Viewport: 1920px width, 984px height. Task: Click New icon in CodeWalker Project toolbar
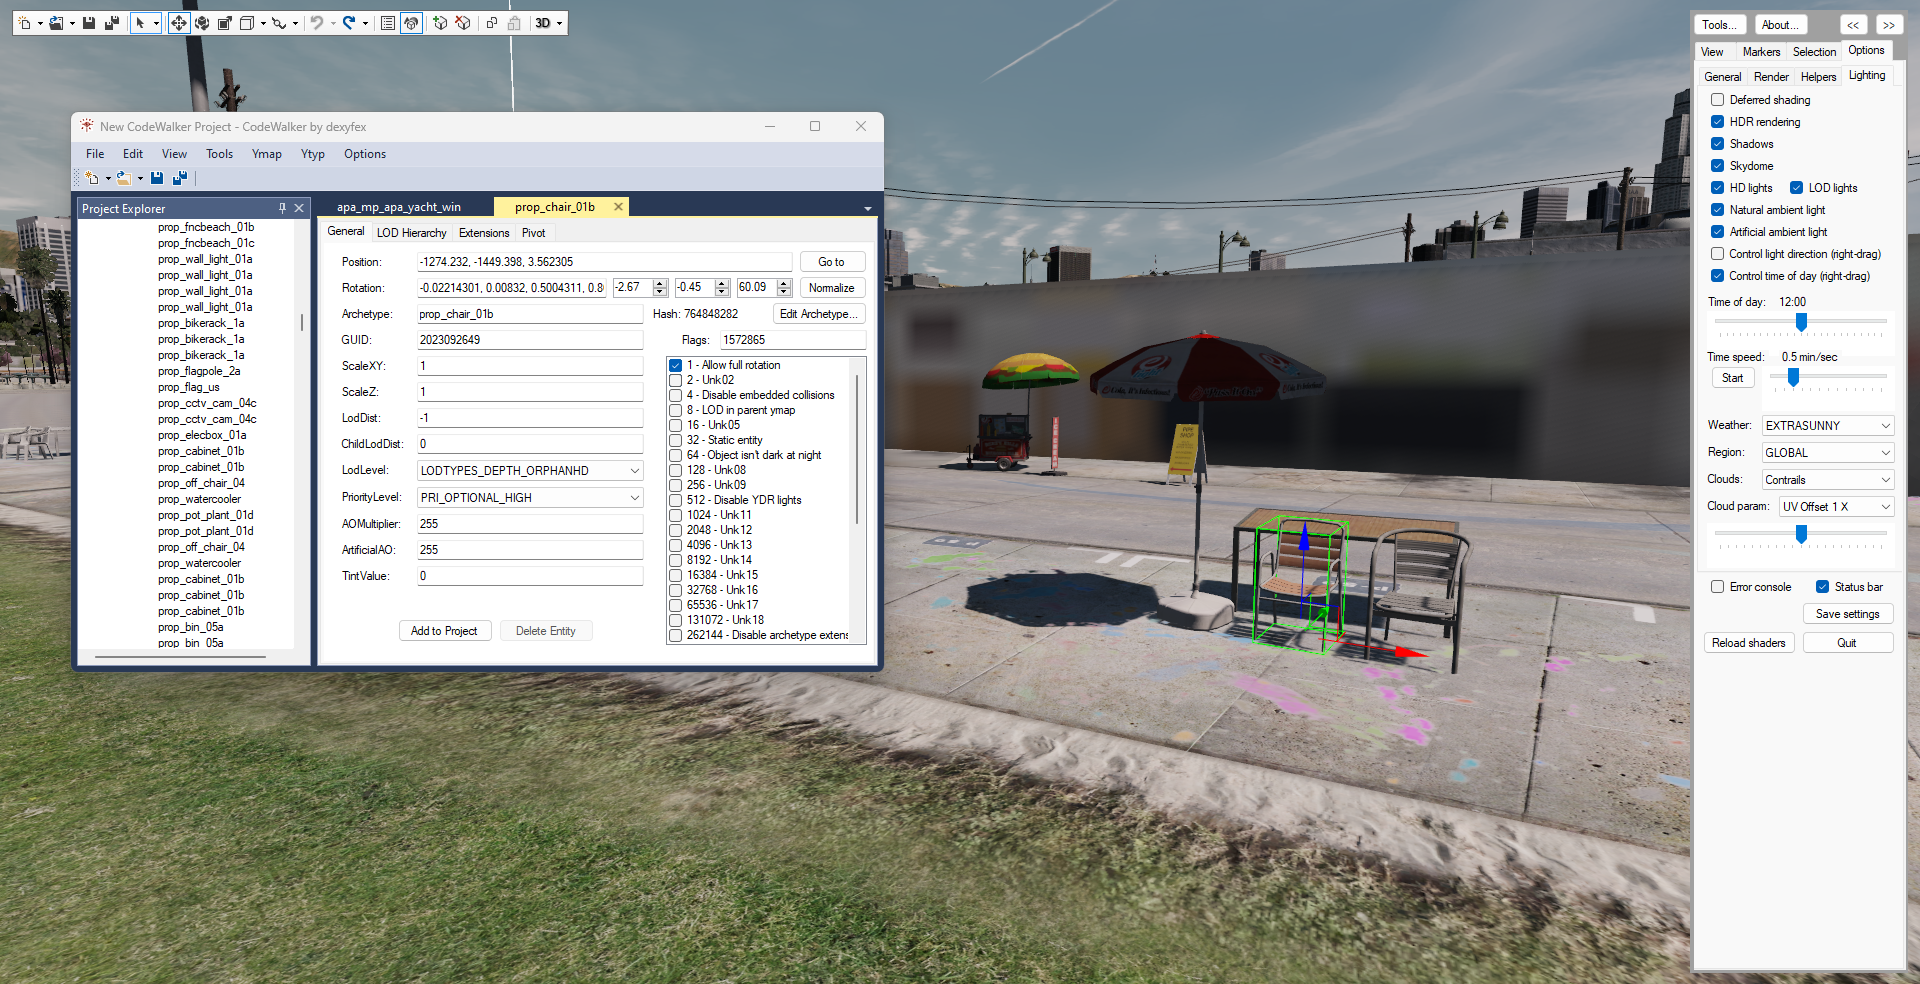pyautogui.click(x=92, y=178)
